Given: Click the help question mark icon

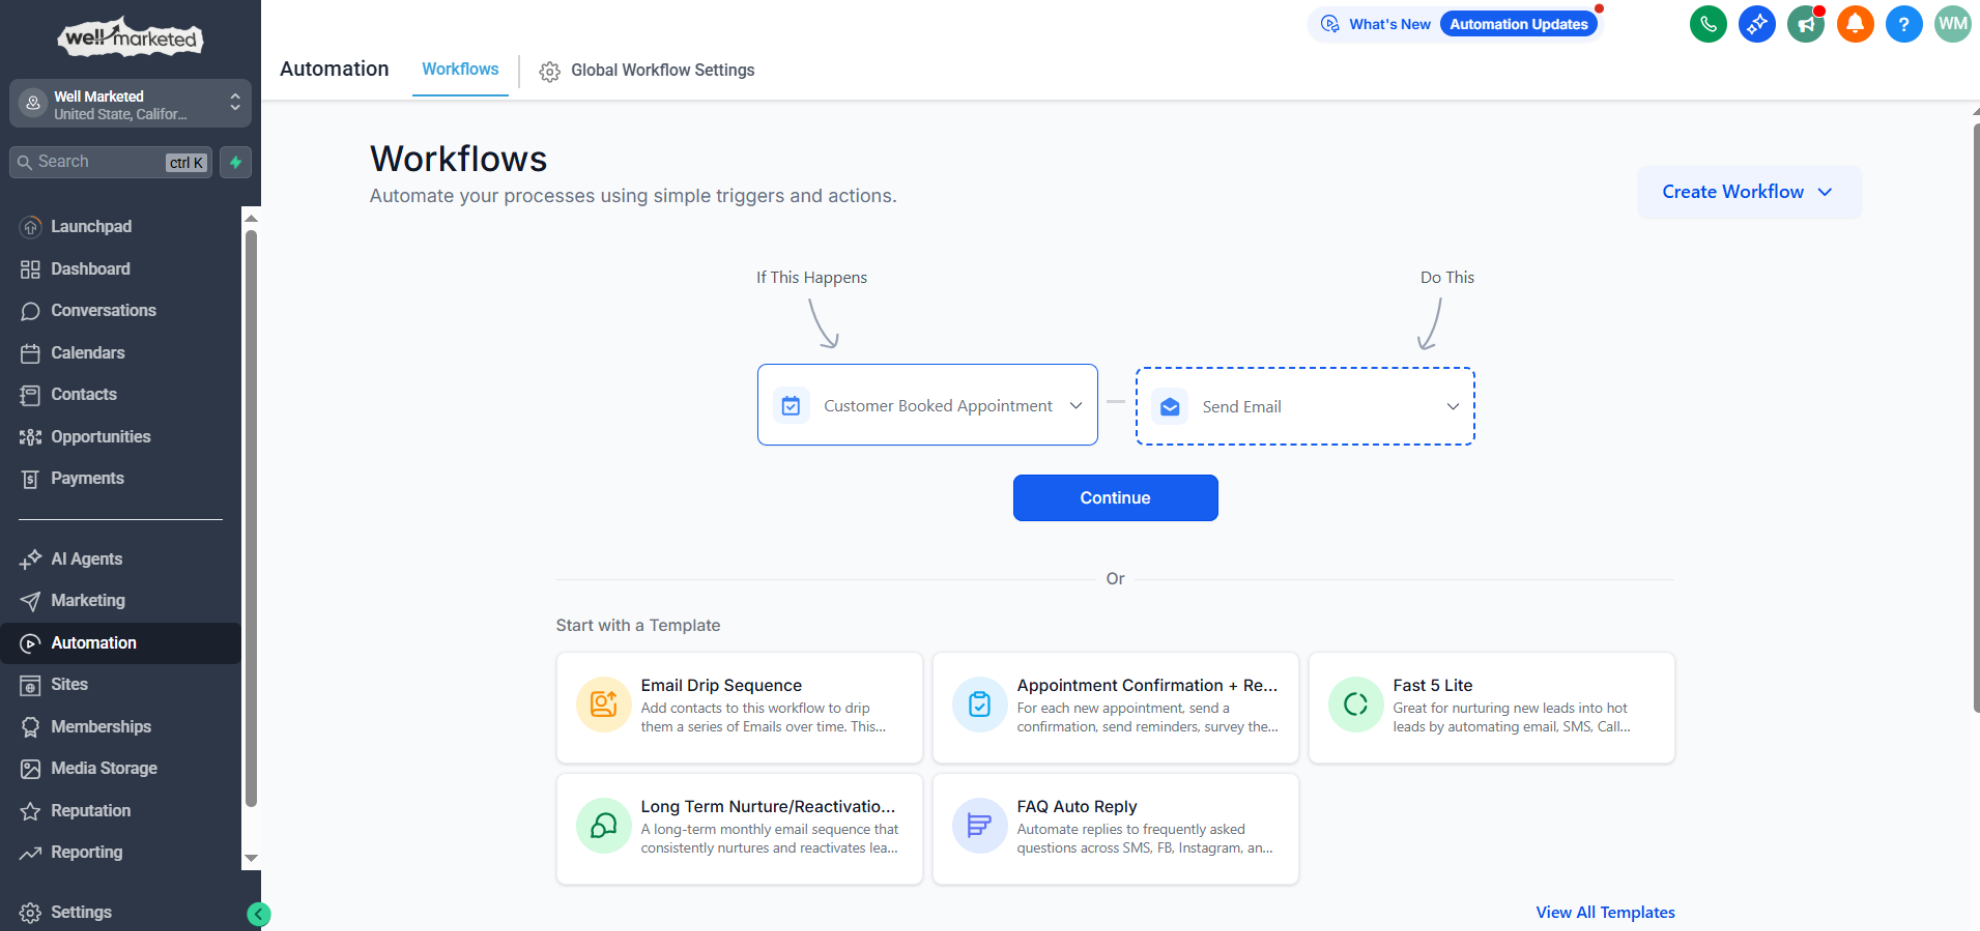Looking at the screenshot, I should click(1903, 24).
